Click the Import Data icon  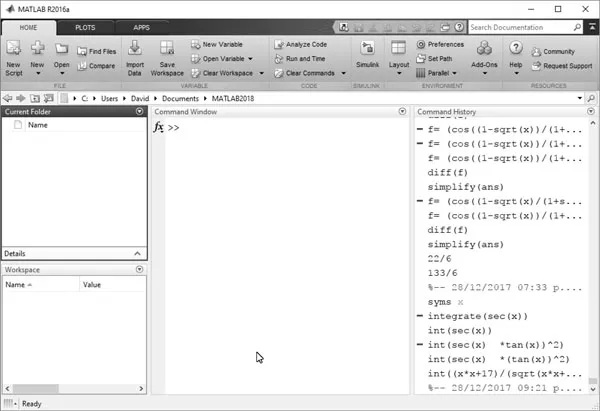135,54
